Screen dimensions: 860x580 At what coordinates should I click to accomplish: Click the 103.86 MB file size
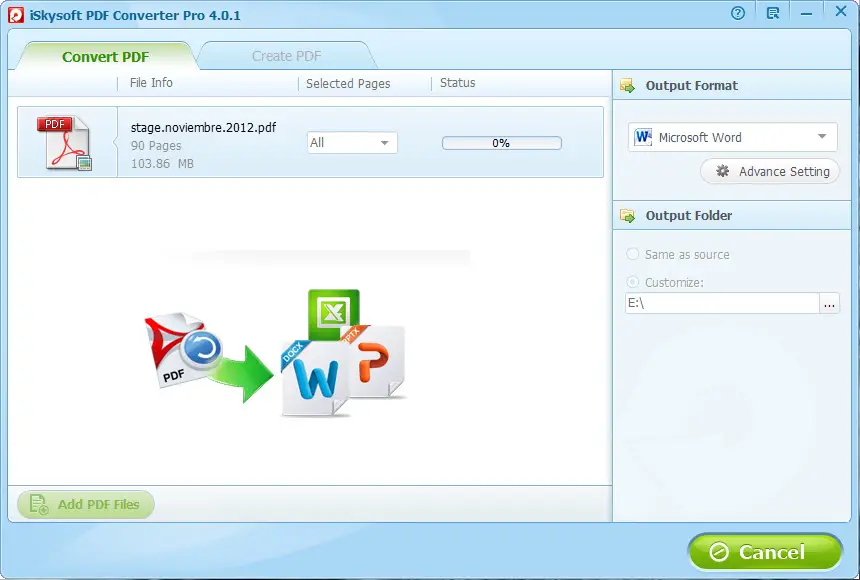162,164
